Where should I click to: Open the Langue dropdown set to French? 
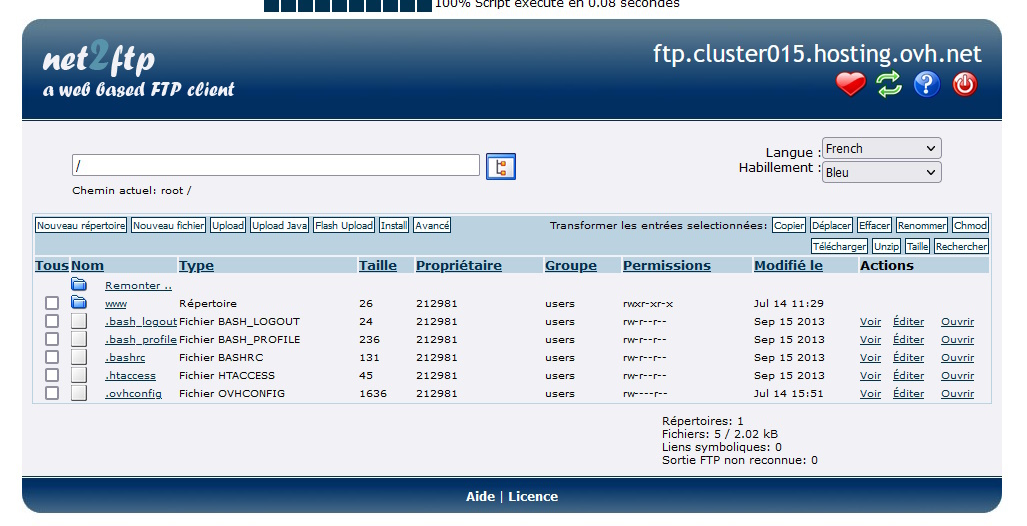pos(881,149)
